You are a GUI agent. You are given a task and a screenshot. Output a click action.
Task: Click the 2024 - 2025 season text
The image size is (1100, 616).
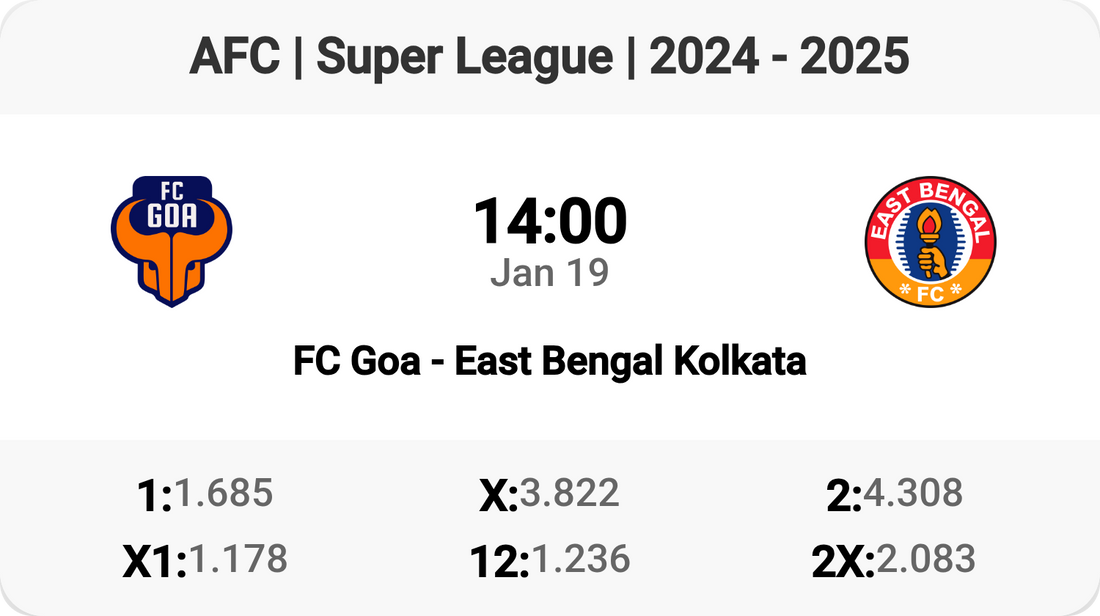779,58
